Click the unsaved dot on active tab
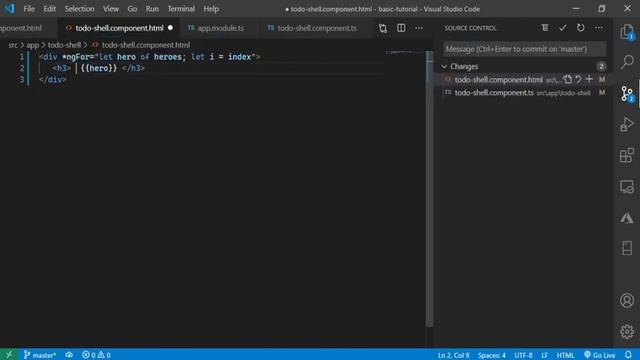The image size is (640, 360). point(170,28)
